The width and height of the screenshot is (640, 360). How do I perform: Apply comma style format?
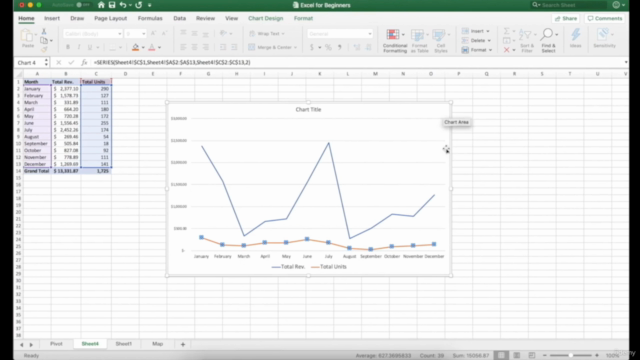(x=339, y=47)
